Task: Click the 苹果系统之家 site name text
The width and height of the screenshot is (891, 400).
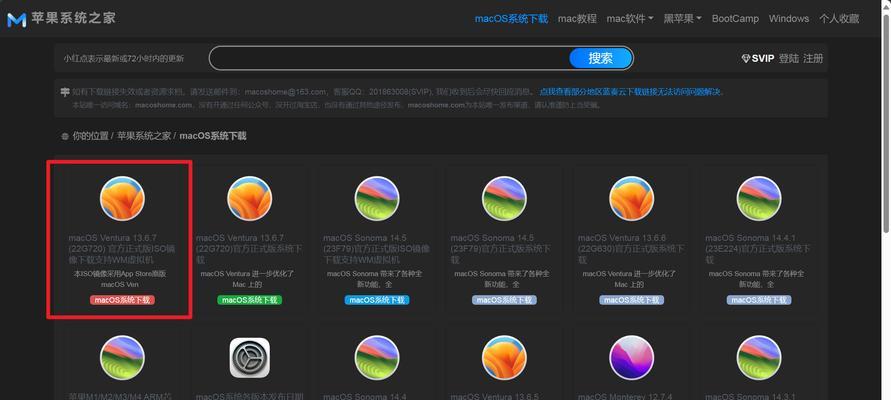Action: click(74, 19)
